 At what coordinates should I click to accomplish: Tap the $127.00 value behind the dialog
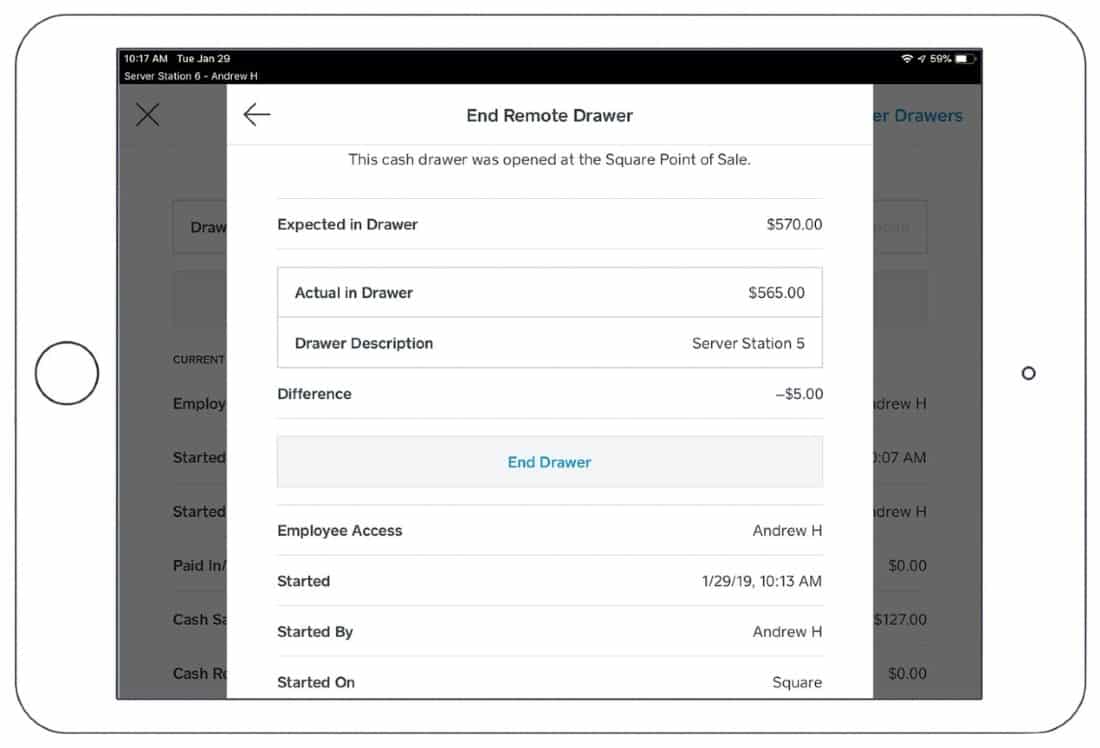pyautogui.click(x=900, y=620)
